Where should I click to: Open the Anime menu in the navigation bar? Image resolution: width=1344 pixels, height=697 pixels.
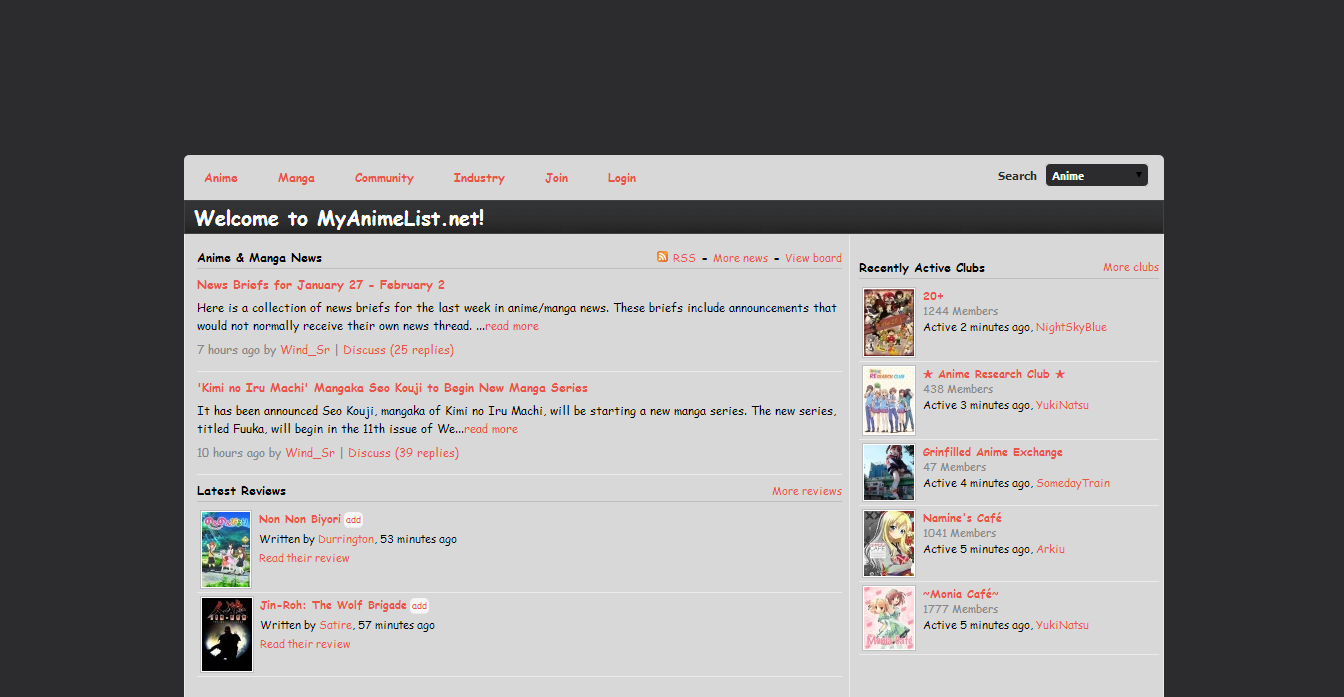220,177
